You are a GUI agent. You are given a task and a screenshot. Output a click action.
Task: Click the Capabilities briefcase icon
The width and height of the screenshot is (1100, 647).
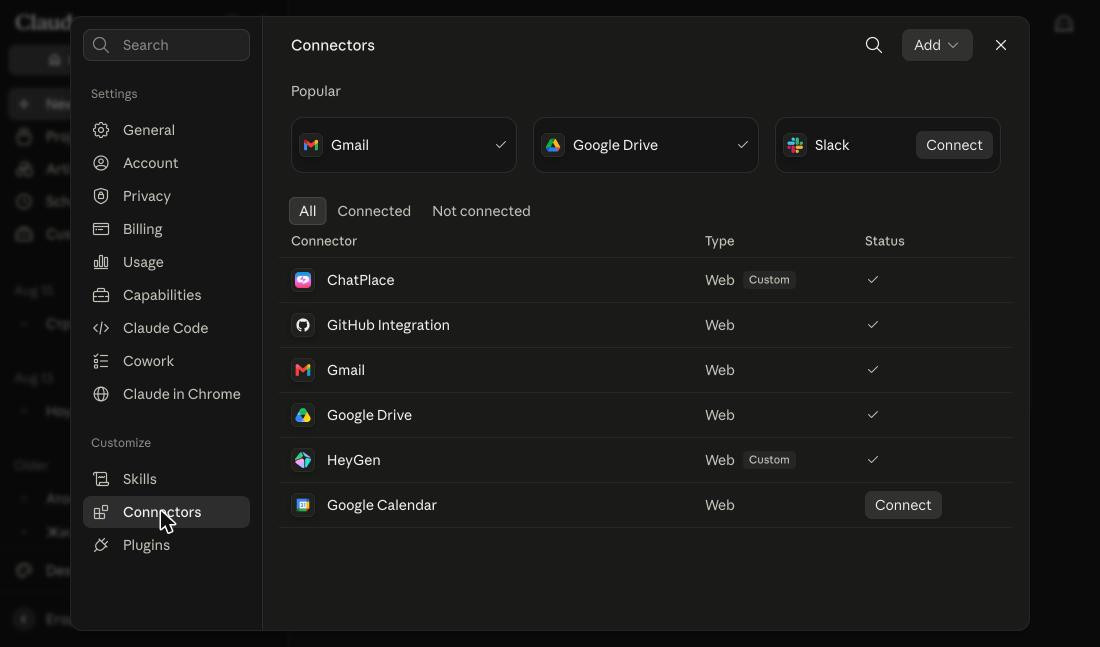coord(101,295)
